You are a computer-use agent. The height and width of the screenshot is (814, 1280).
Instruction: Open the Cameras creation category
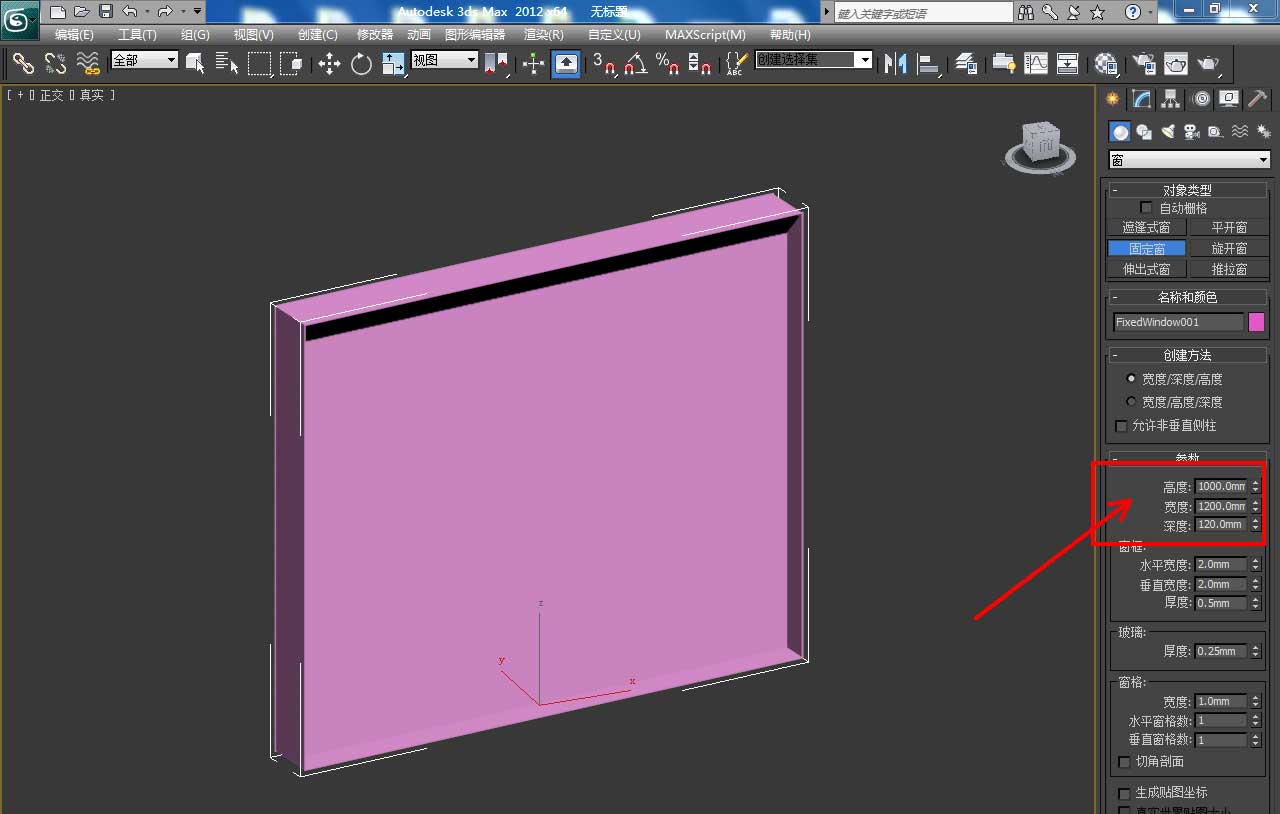coord(1194,131)
